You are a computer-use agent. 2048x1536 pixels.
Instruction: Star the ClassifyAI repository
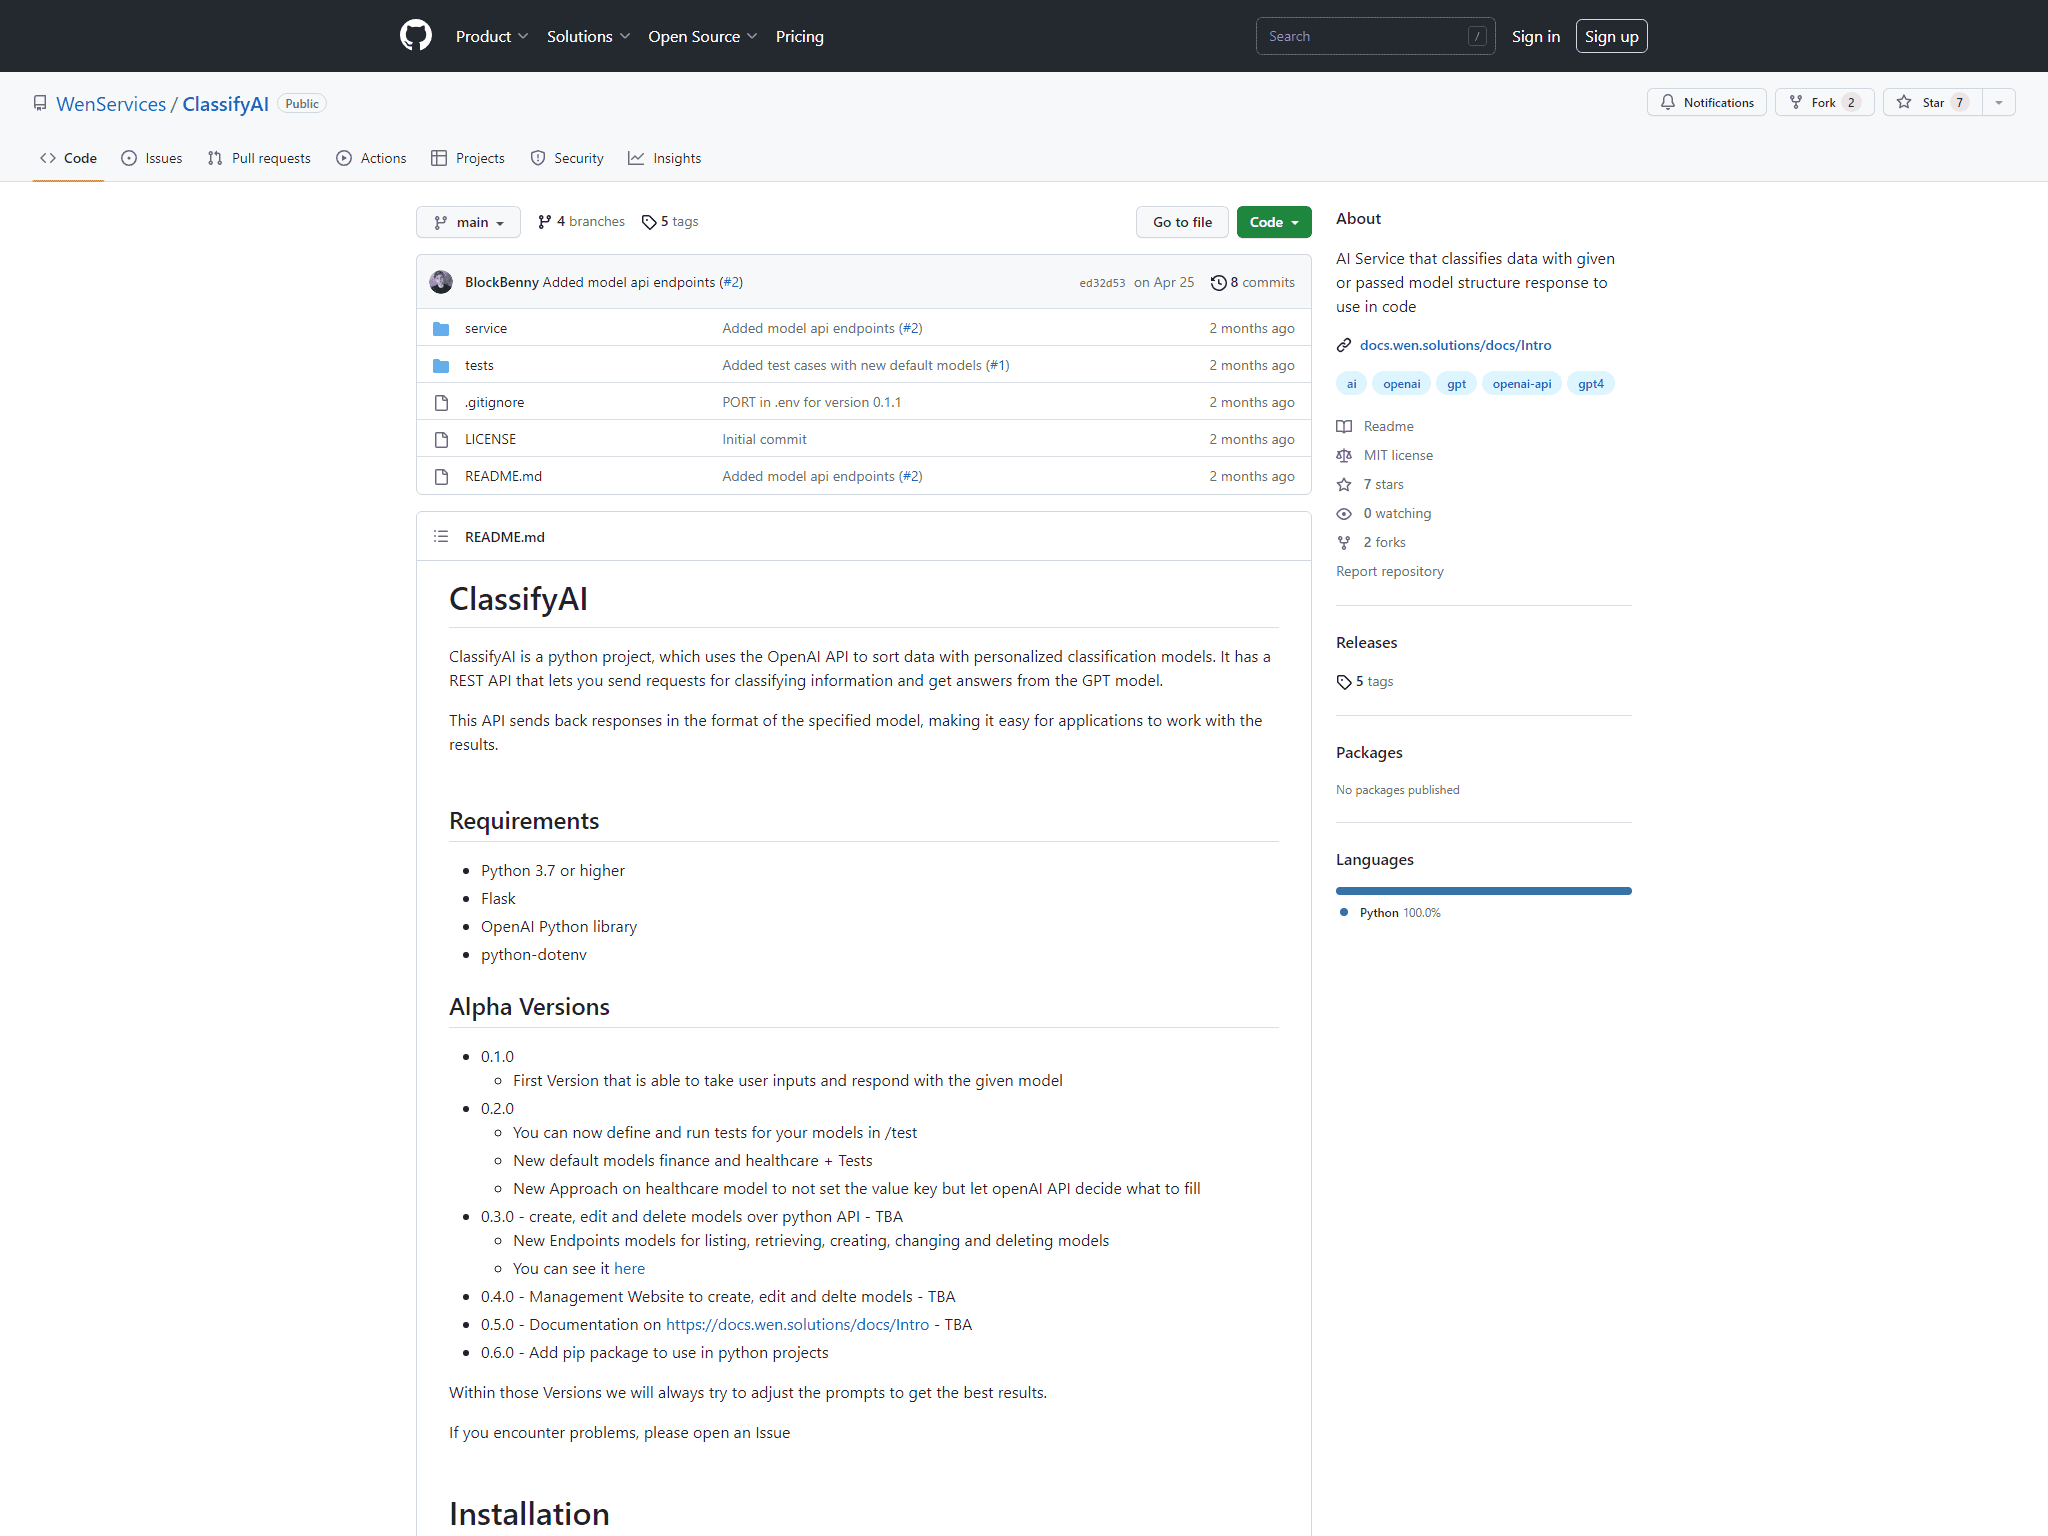coord(1932,102)
